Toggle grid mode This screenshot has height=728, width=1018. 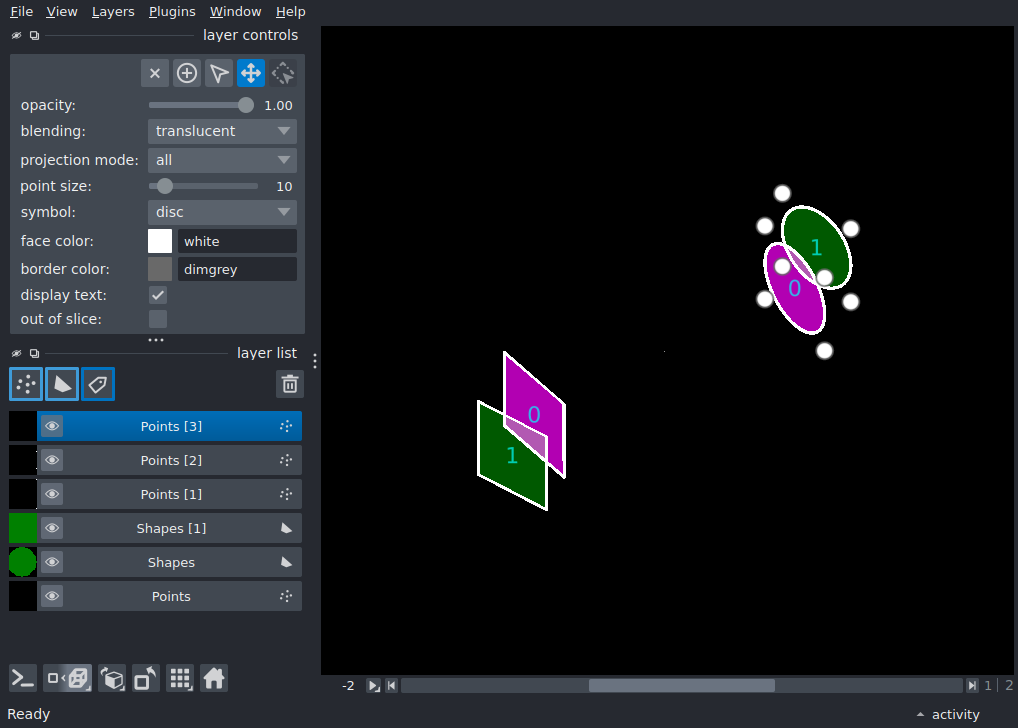click(x=180, y=679)
